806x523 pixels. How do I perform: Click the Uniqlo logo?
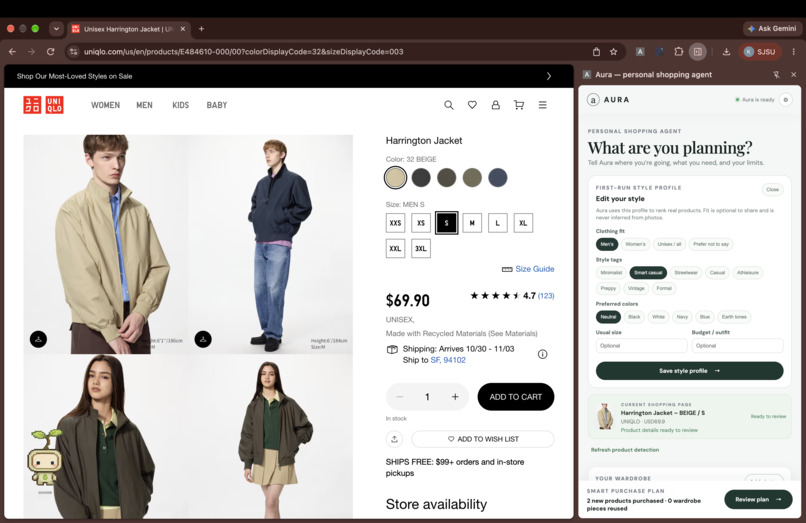[x=44, y=105]
